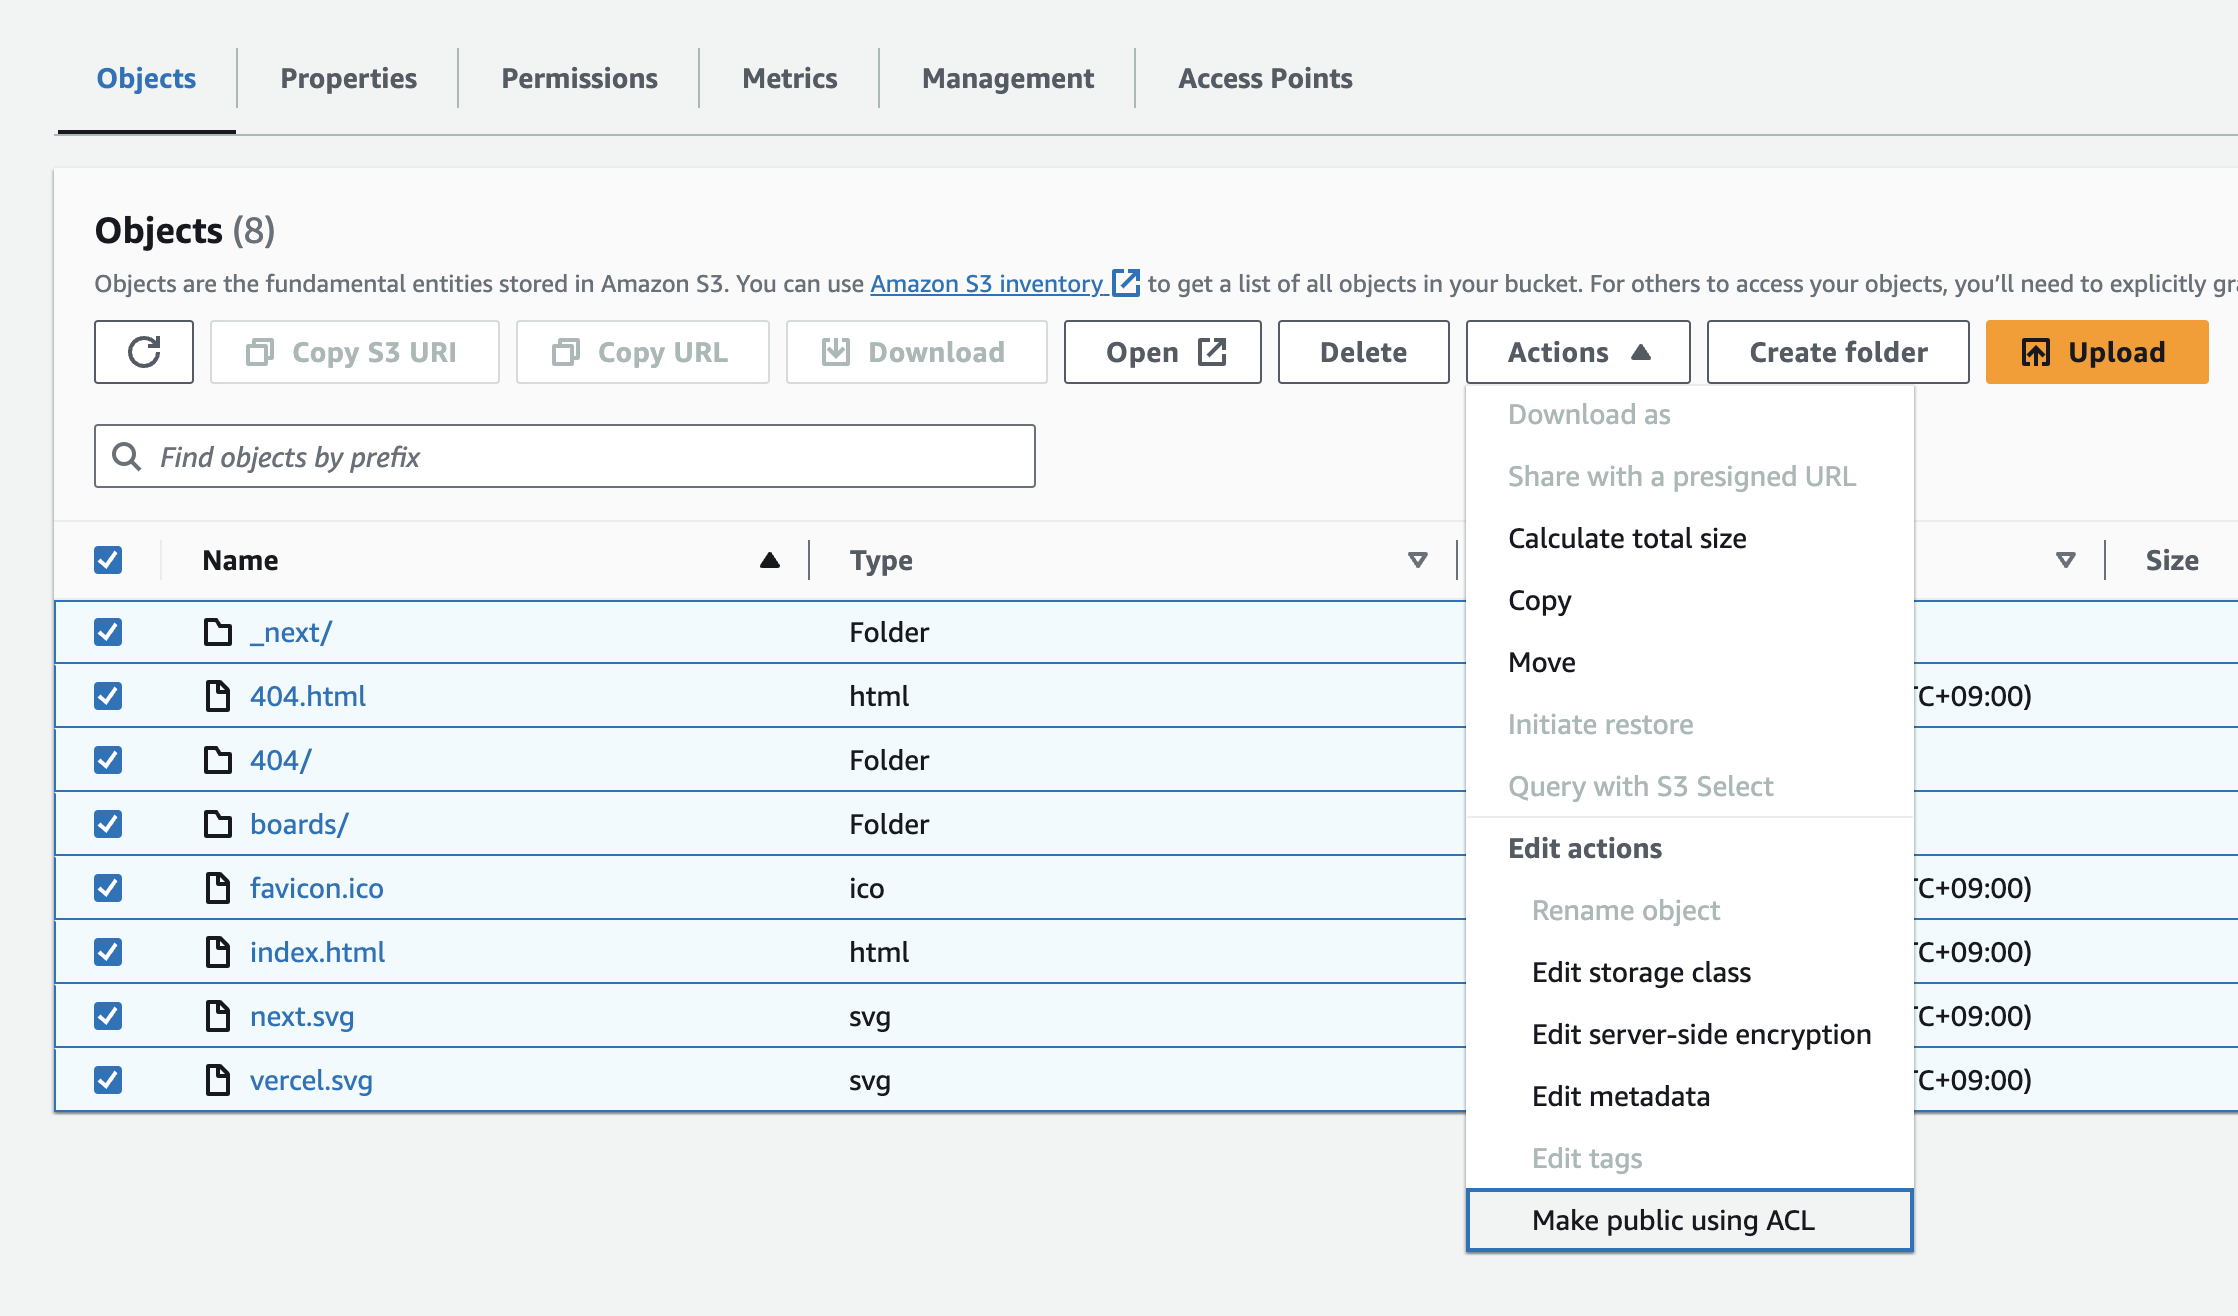Open the next.svg object link
2238x1316 pixels.
302,1016
